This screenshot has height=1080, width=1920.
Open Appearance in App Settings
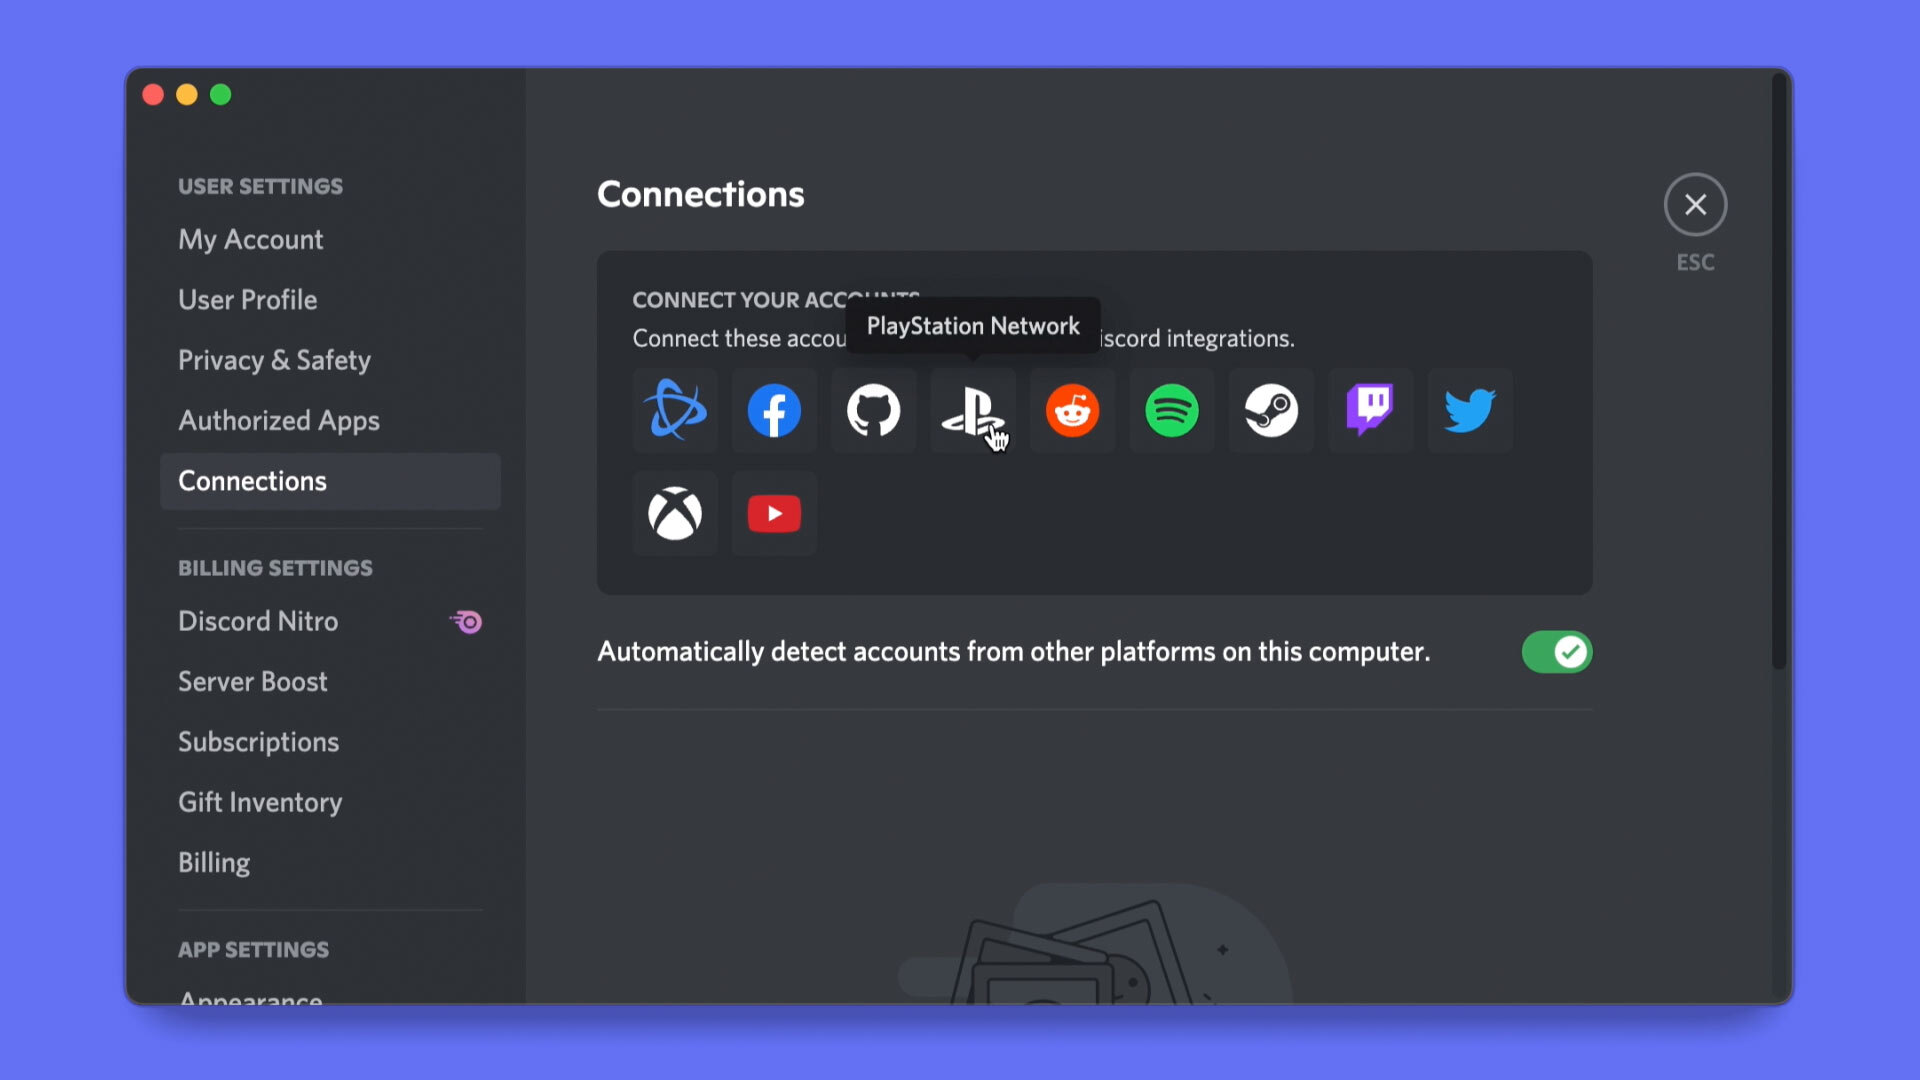tap(251, 996)
